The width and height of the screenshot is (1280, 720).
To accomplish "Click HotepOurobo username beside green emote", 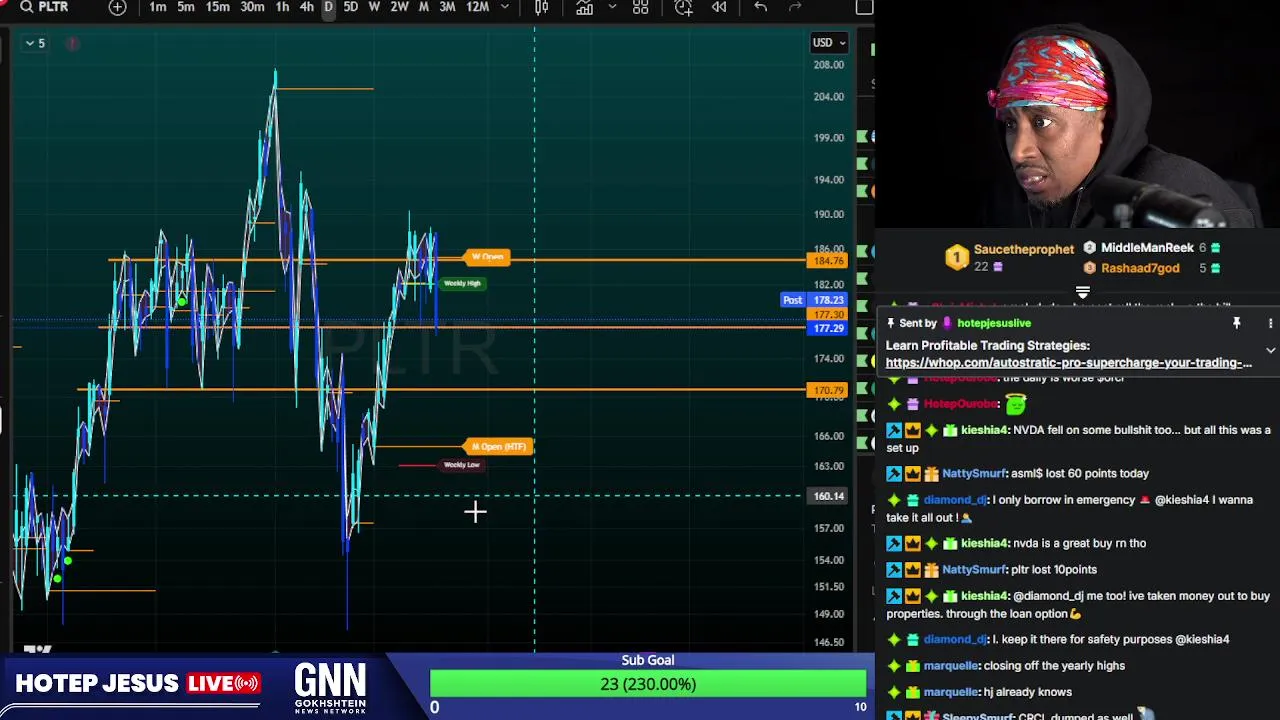I will point(960,404).
